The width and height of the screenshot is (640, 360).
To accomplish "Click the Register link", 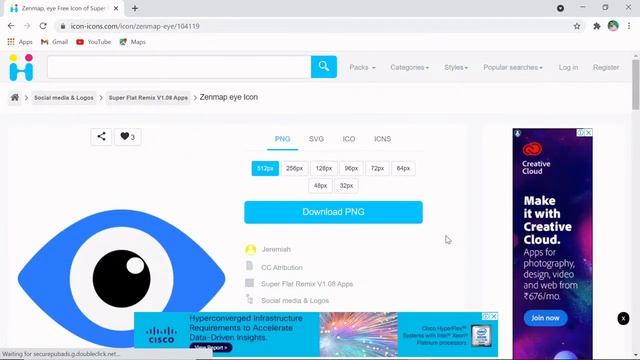I will 606,67.
